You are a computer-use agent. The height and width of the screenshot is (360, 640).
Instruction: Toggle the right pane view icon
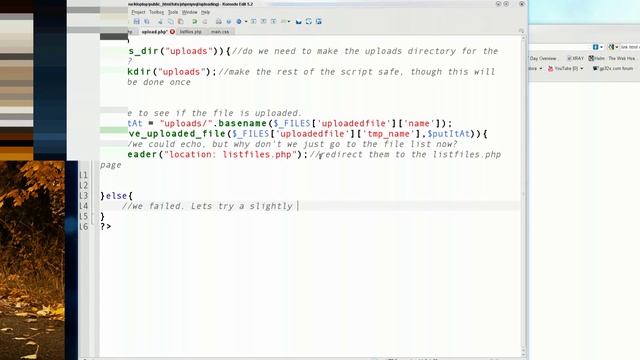point(273,21)
